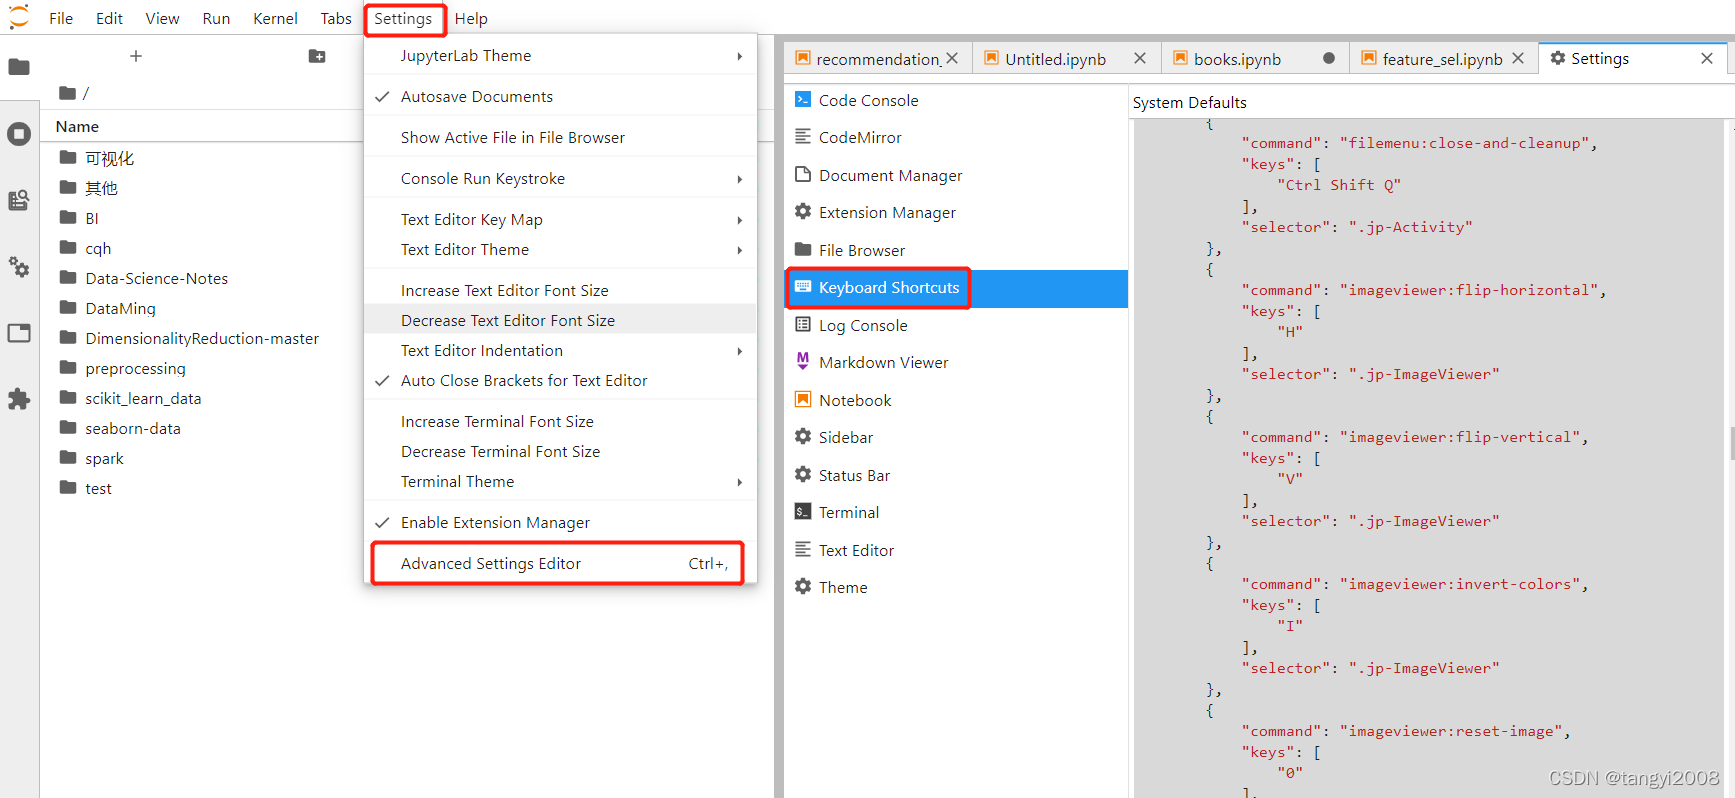Image resolution: width=1735 pixels, height=798 pixels.
Task: Expand Text Editor Indentation submenu
Action: [x=560, y=350]
